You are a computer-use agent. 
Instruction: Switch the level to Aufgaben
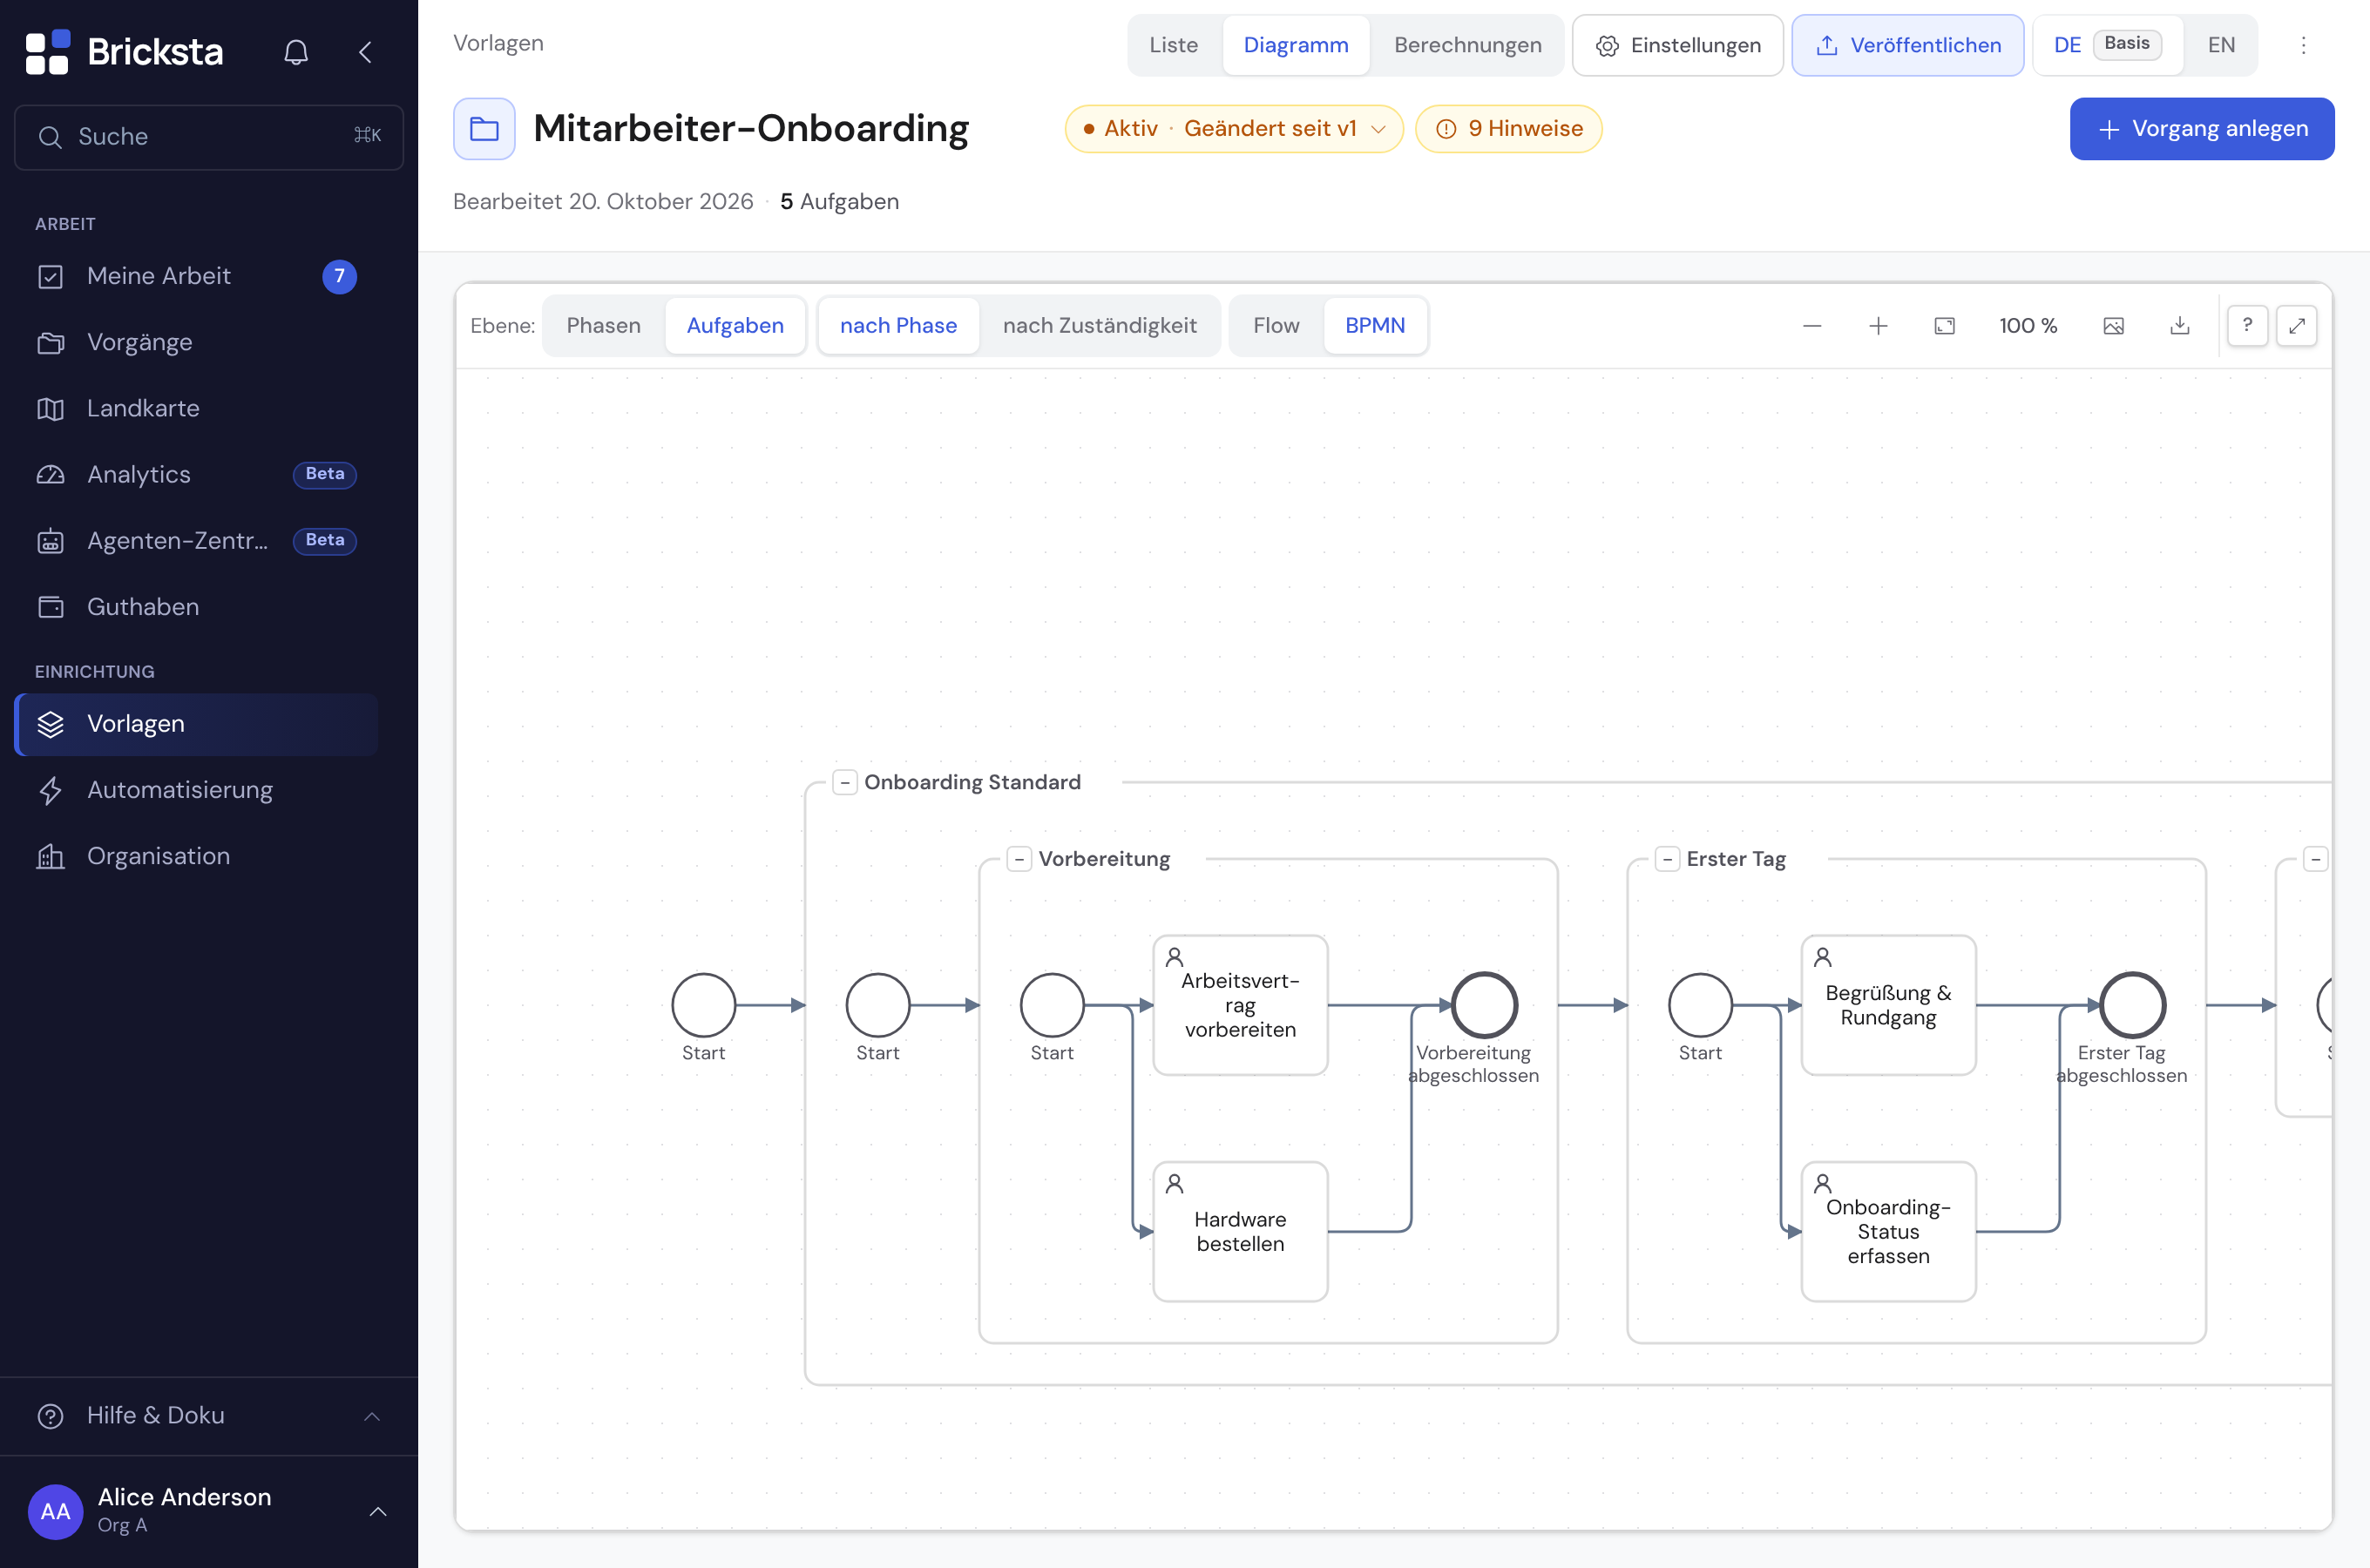735,326
